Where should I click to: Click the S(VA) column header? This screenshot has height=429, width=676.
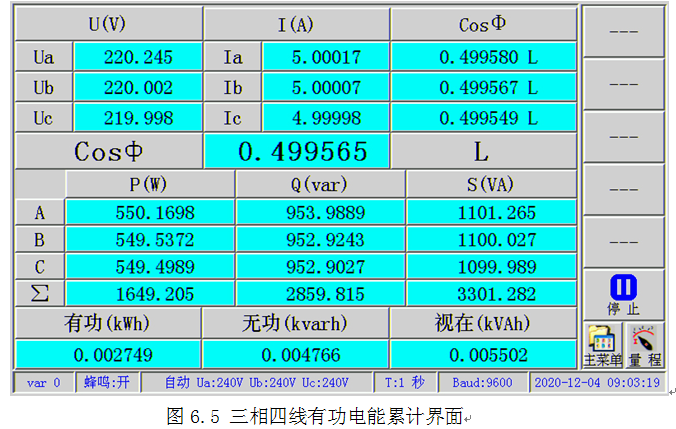tap(491, 184)
